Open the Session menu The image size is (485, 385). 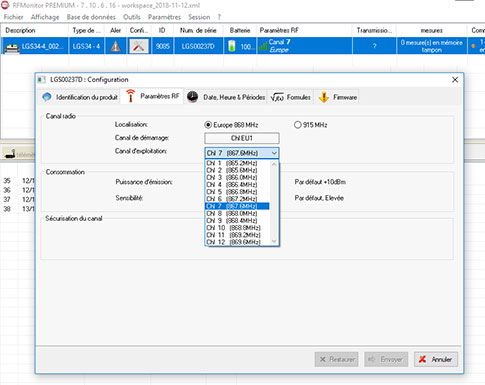[199, 17]
